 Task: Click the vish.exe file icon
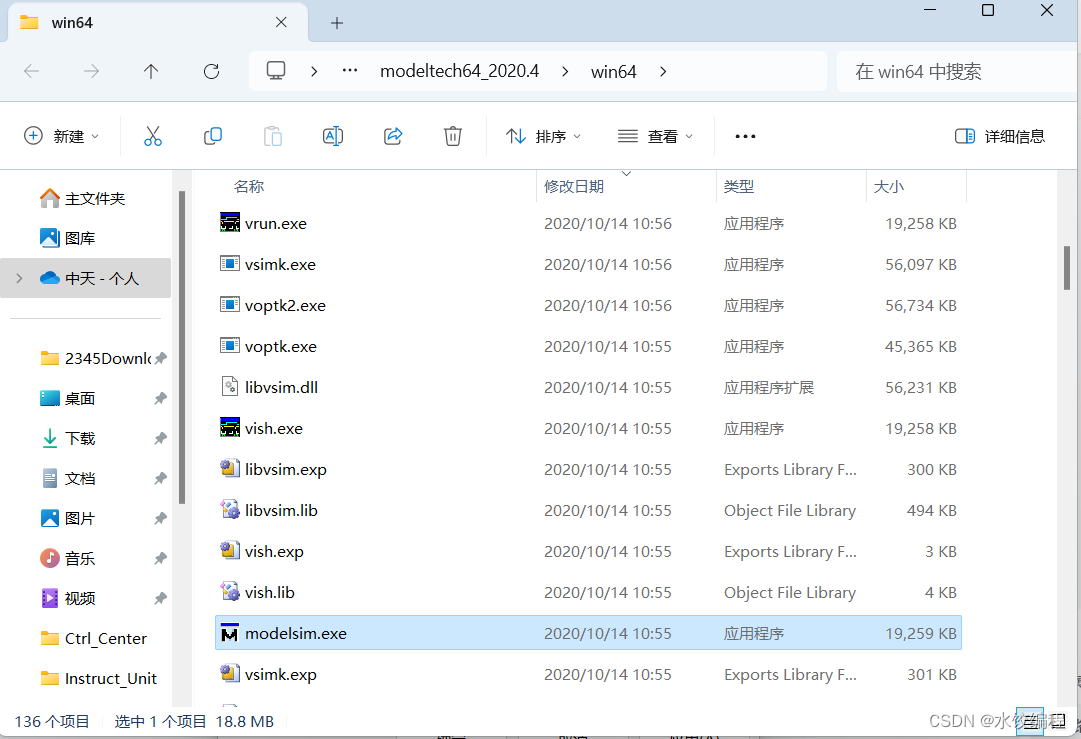pyautogui.click(x=230, y=427)
